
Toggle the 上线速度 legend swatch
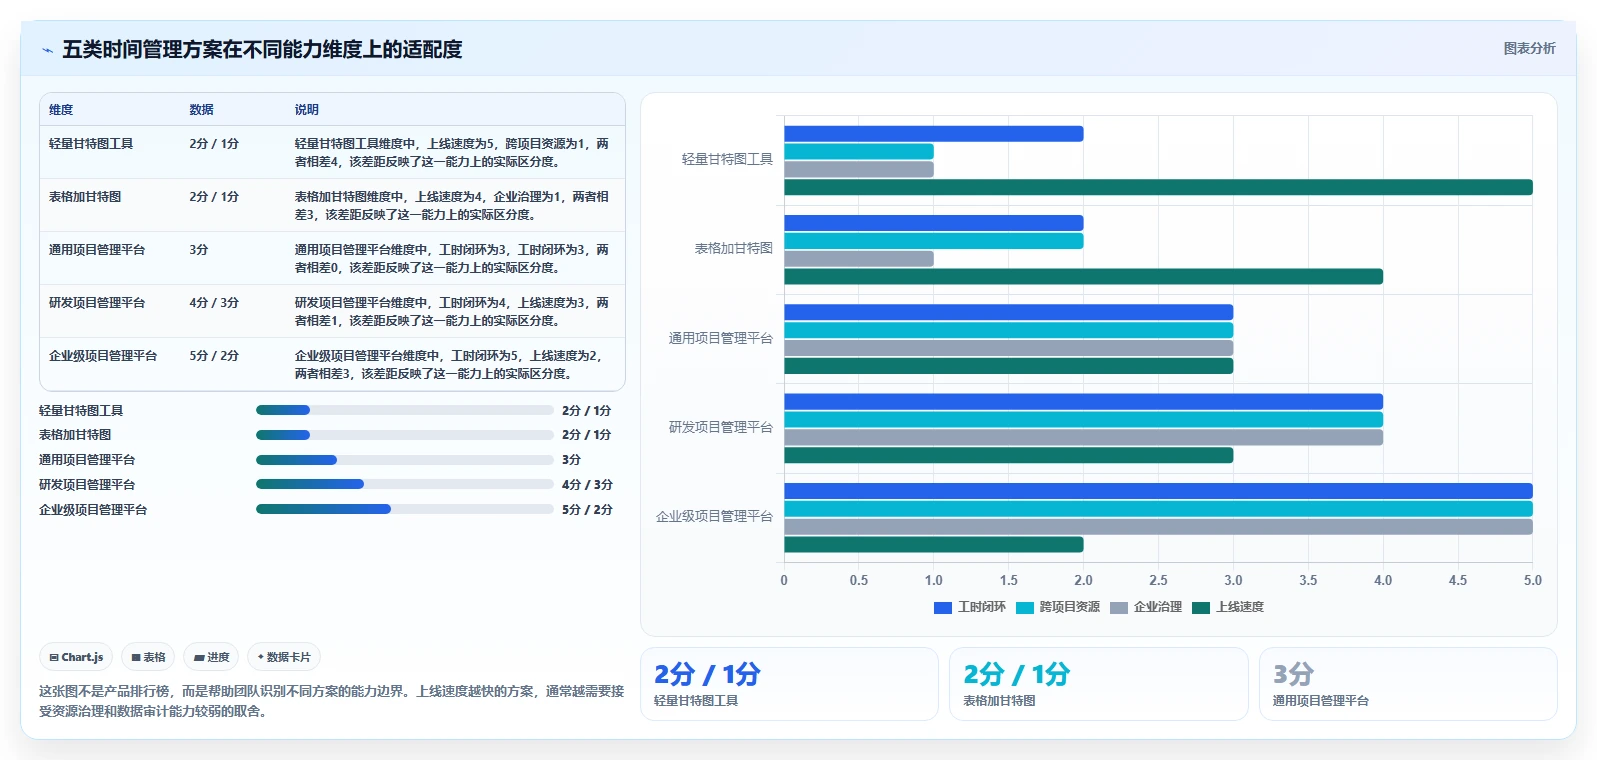click(x=1201, y=607)
